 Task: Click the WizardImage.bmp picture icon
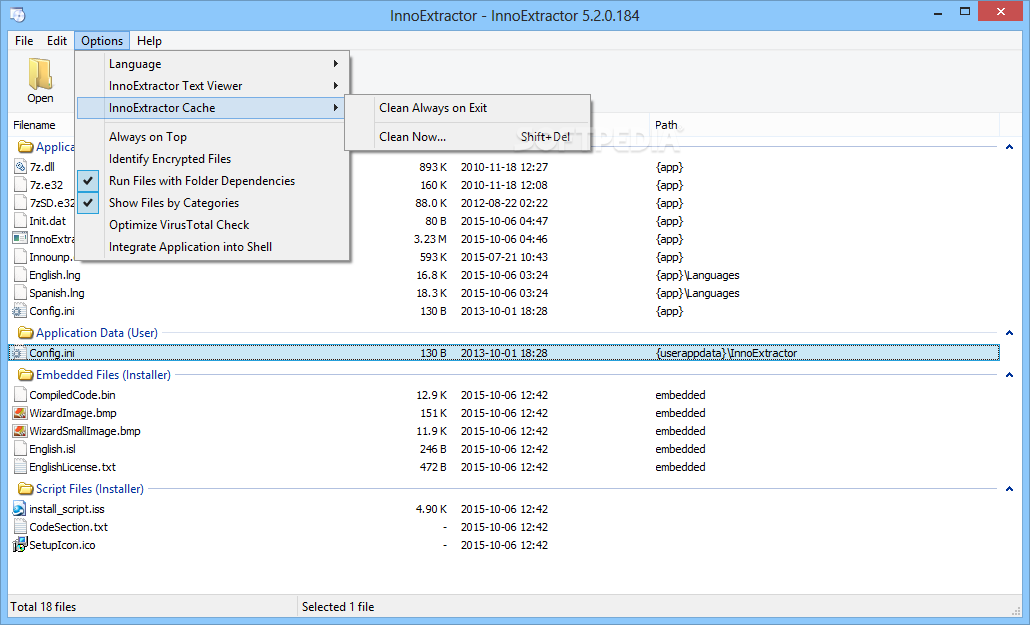(20, 413)
